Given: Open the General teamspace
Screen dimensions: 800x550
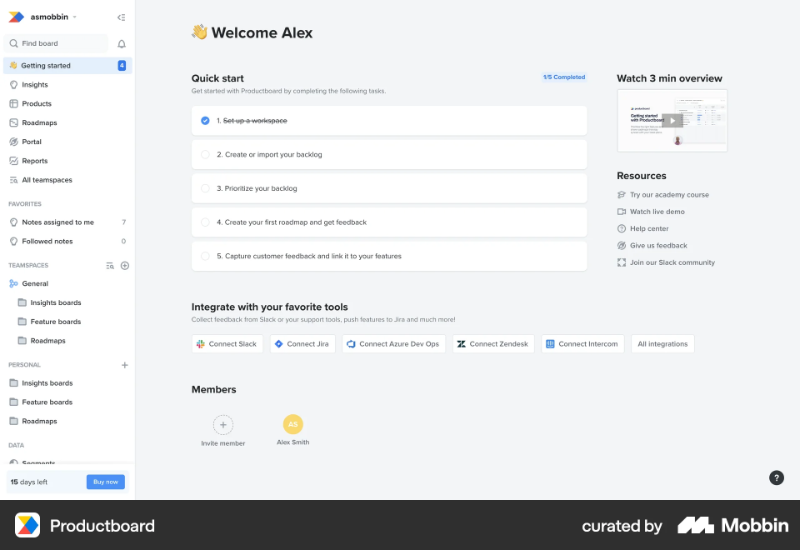Looking at the screenshot, I should 35,284.
